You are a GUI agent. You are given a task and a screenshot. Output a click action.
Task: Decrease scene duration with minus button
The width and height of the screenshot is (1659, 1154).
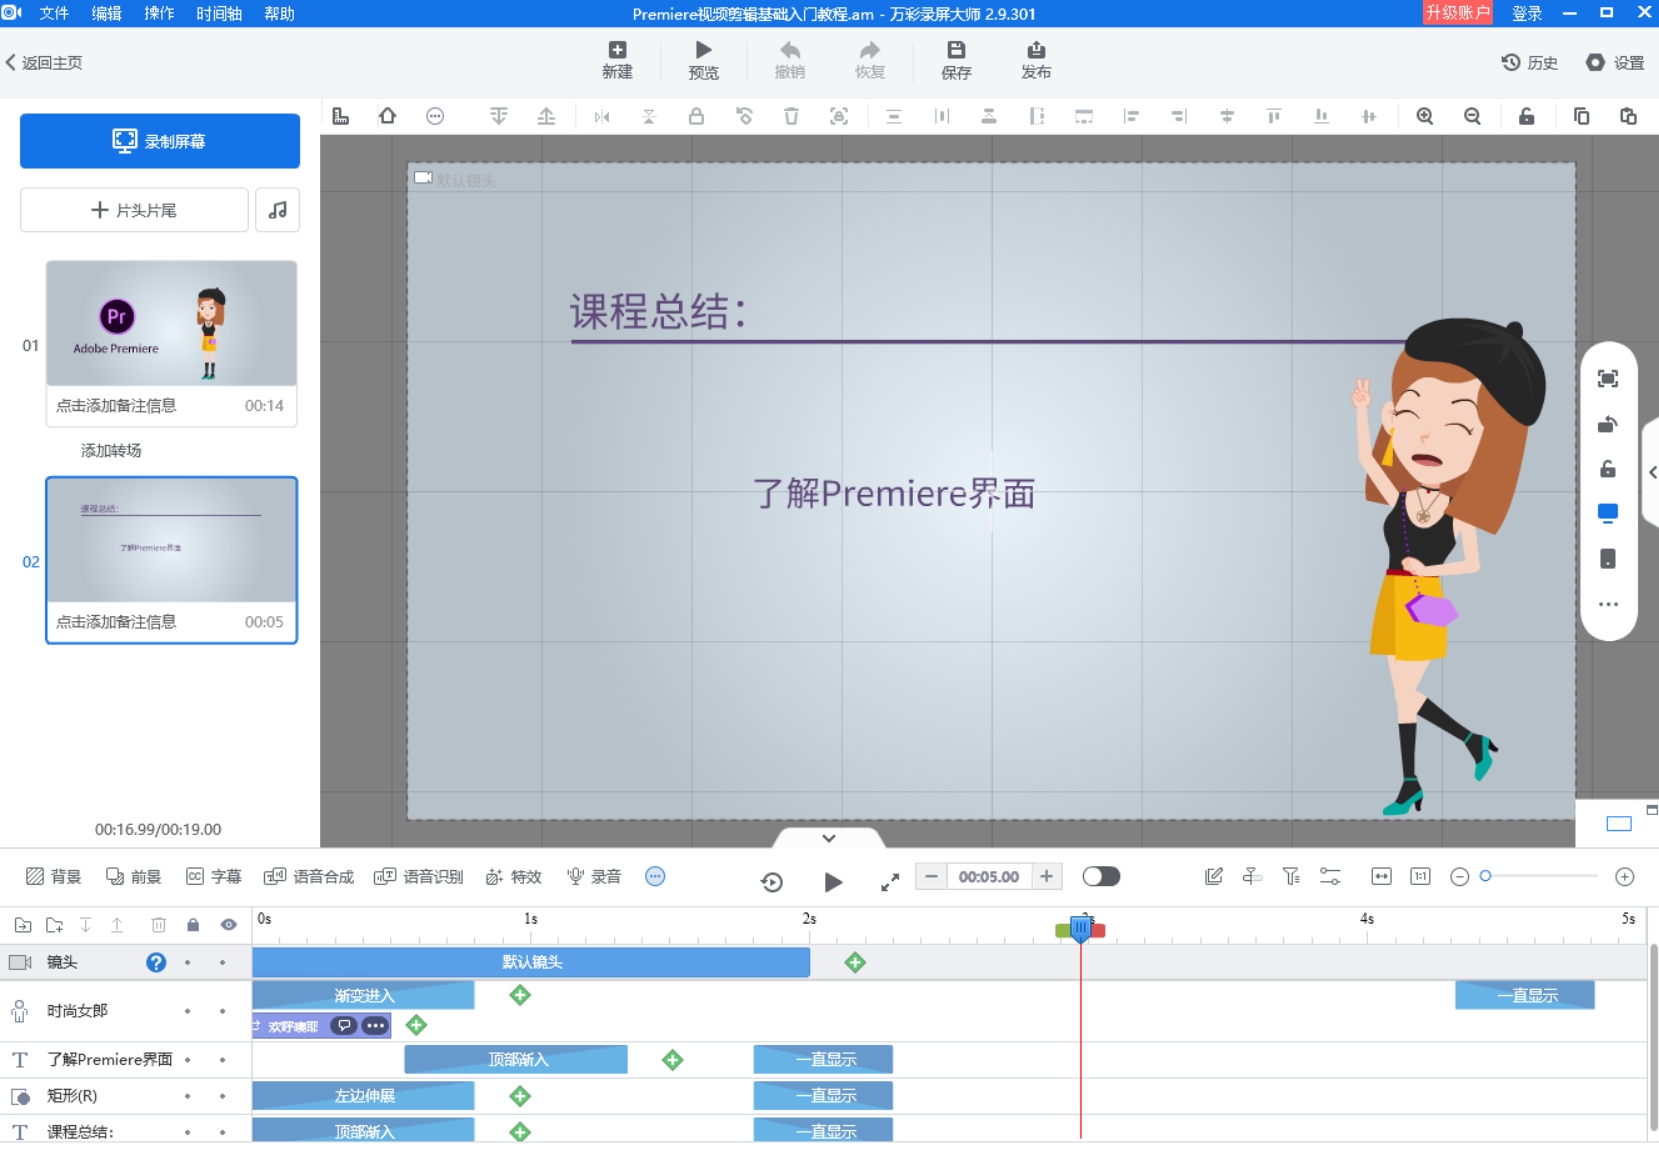tap(931, 877)
